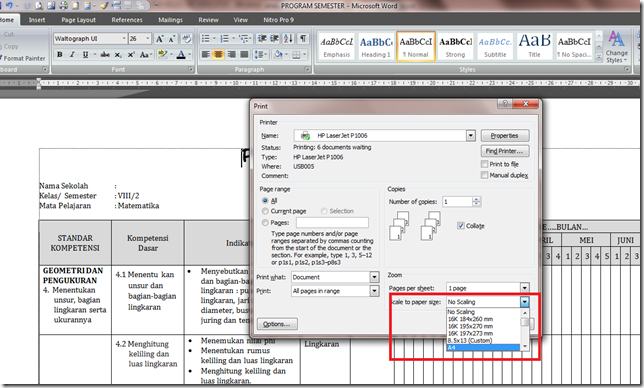Viewport: 644px width, 388px height.
Task: Apply italic formatting in Font group
Action: [72, 55]
